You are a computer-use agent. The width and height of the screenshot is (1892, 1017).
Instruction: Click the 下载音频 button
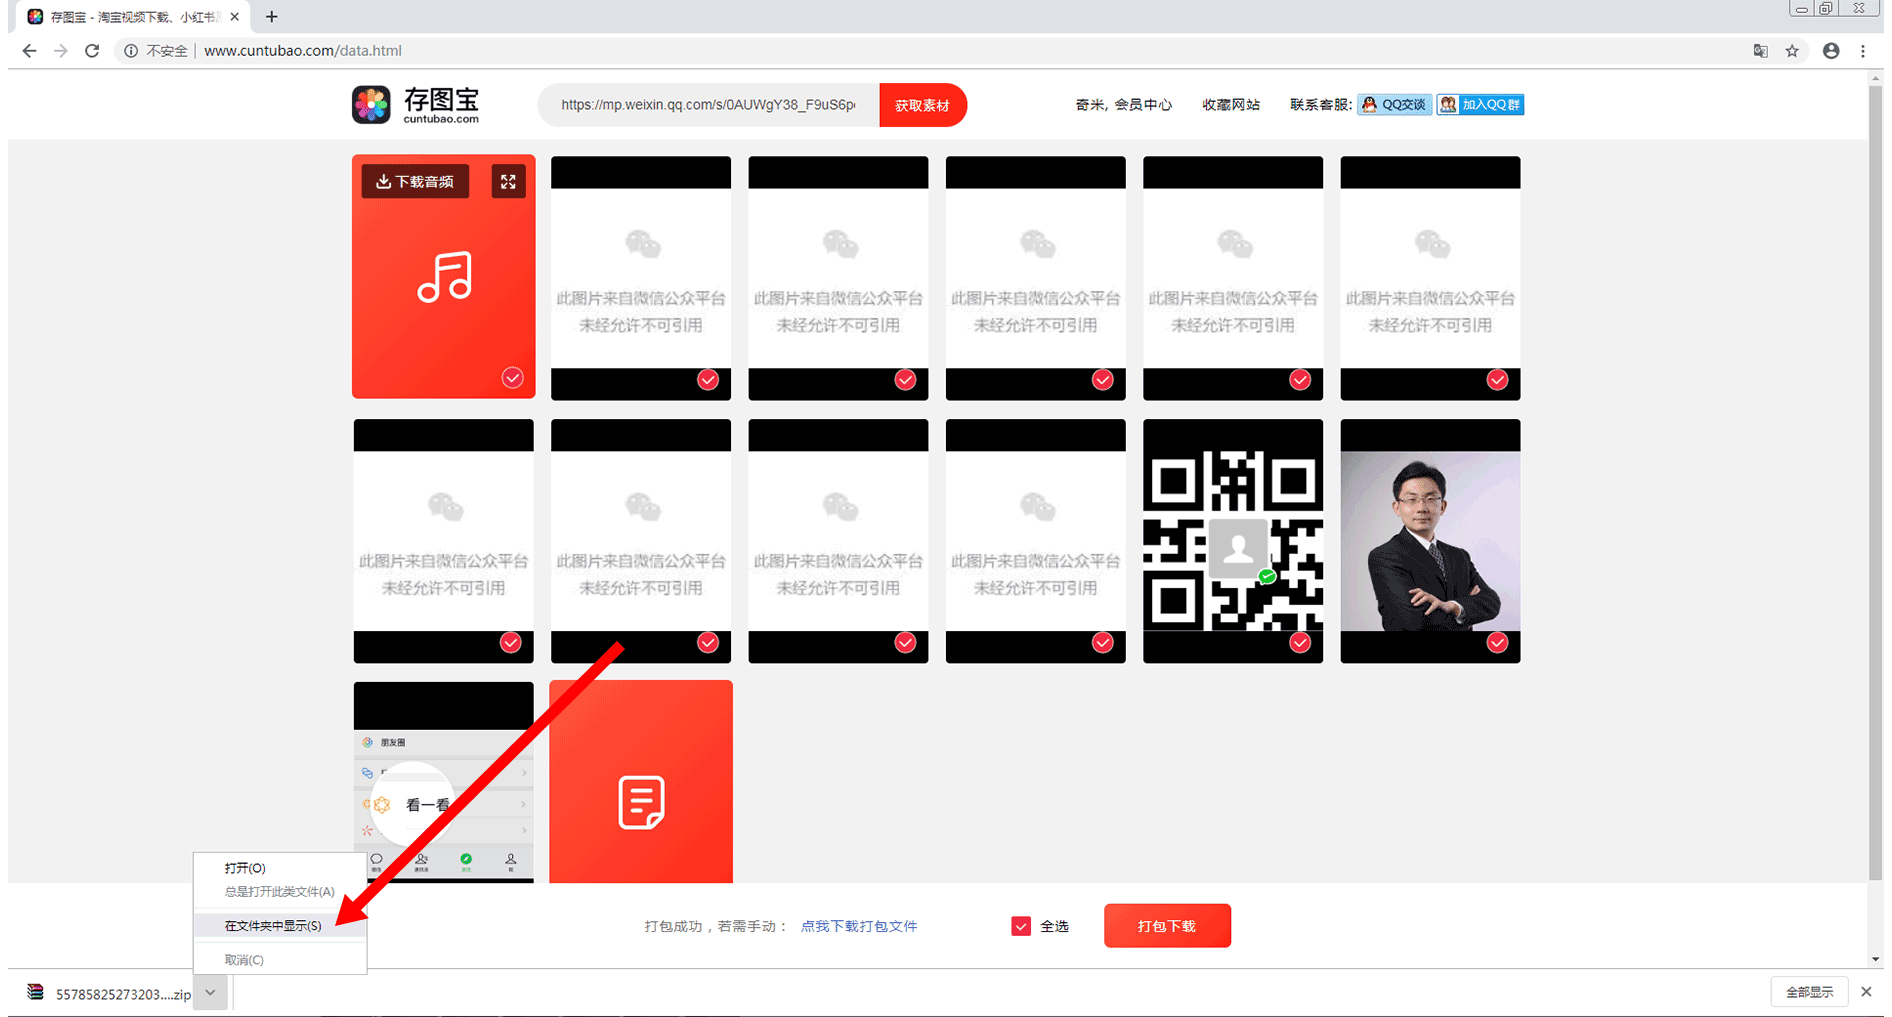pos(415,182)
